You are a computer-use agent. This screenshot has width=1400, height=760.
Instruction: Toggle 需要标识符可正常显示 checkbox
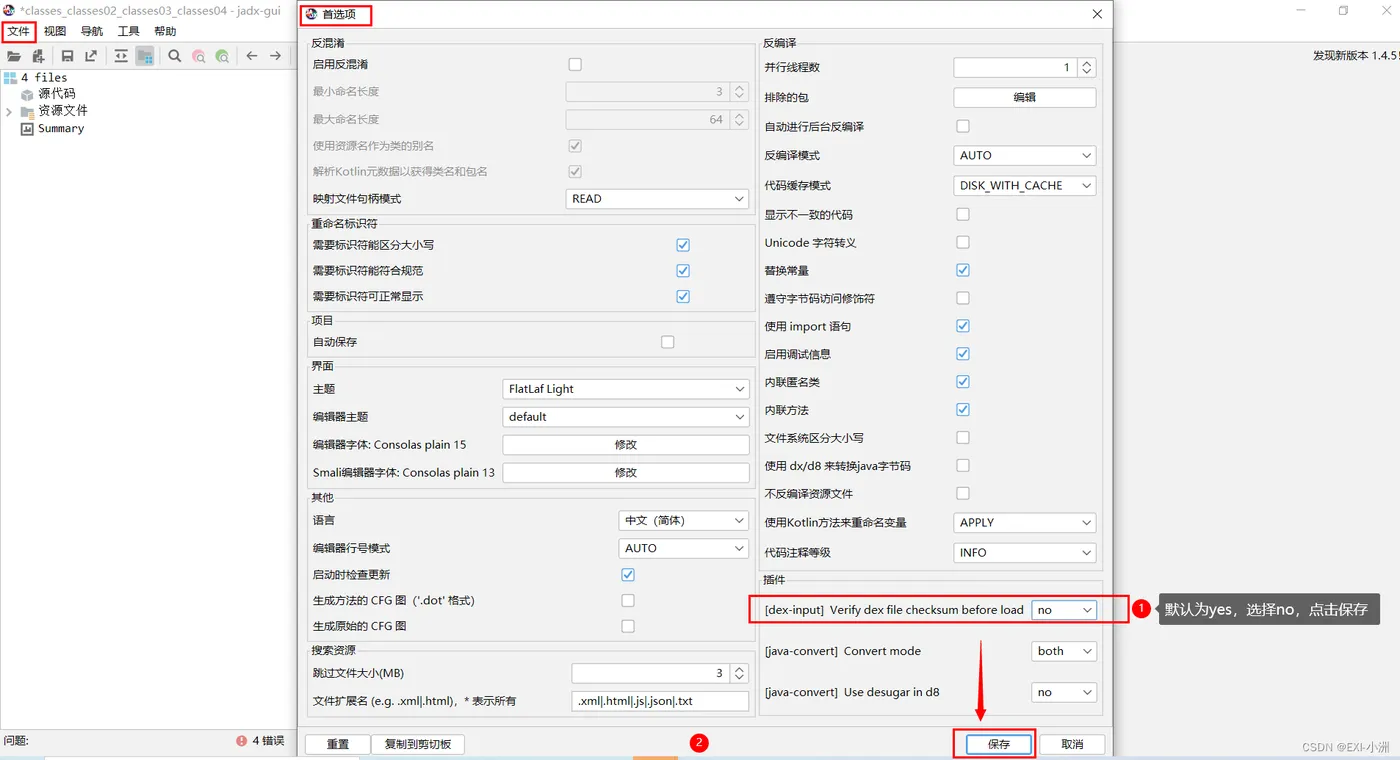(x=683, y=297)
